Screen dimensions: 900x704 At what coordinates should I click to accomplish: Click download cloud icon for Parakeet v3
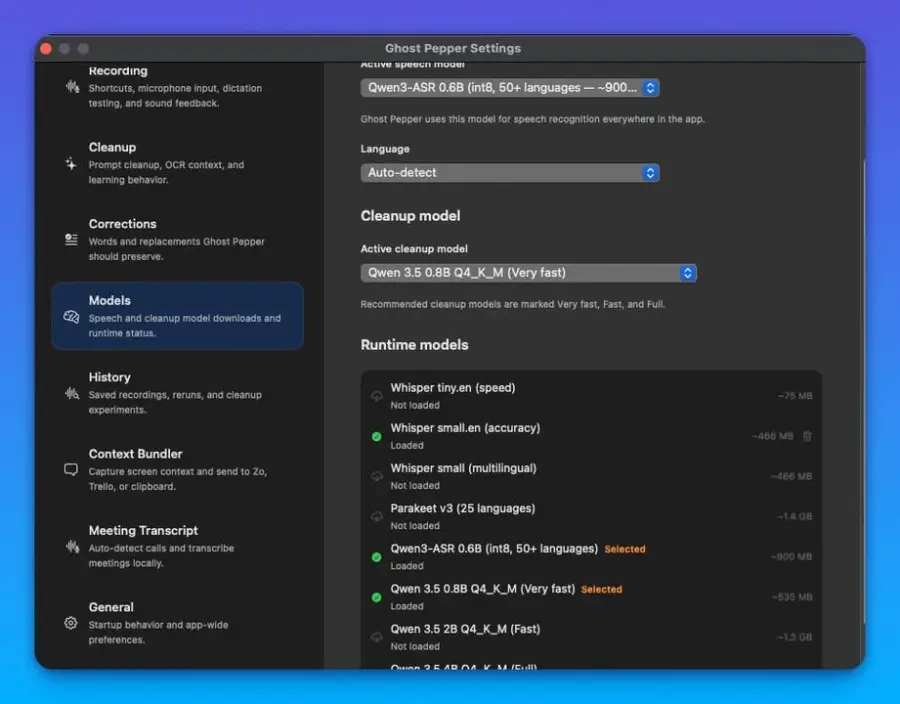pyautogui.click(x=377, y=516)
